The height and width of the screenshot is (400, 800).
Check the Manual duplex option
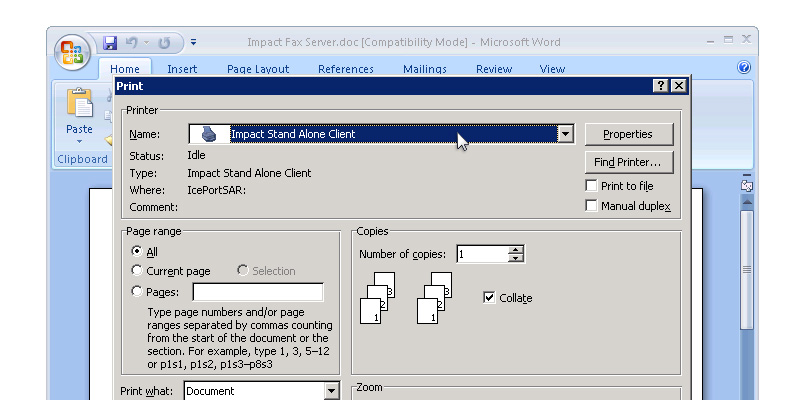(592, 206)
